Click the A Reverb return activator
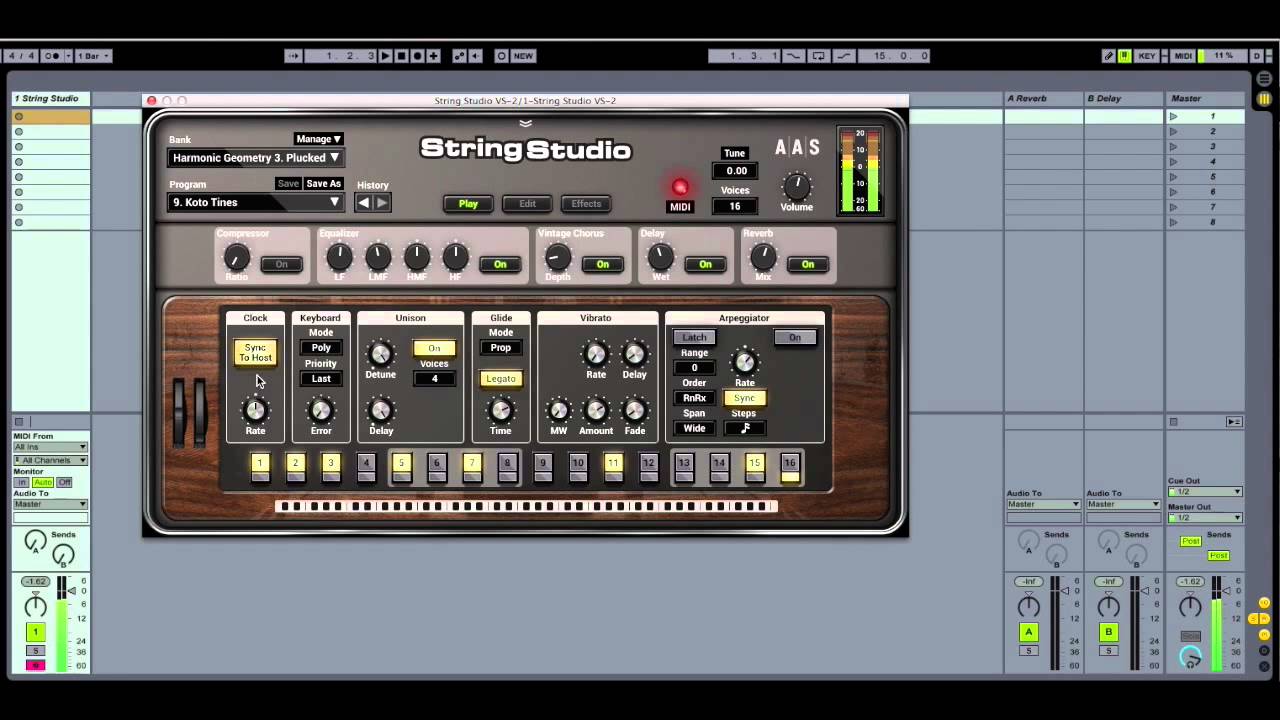1280x720 pixels. [1028, 632]
